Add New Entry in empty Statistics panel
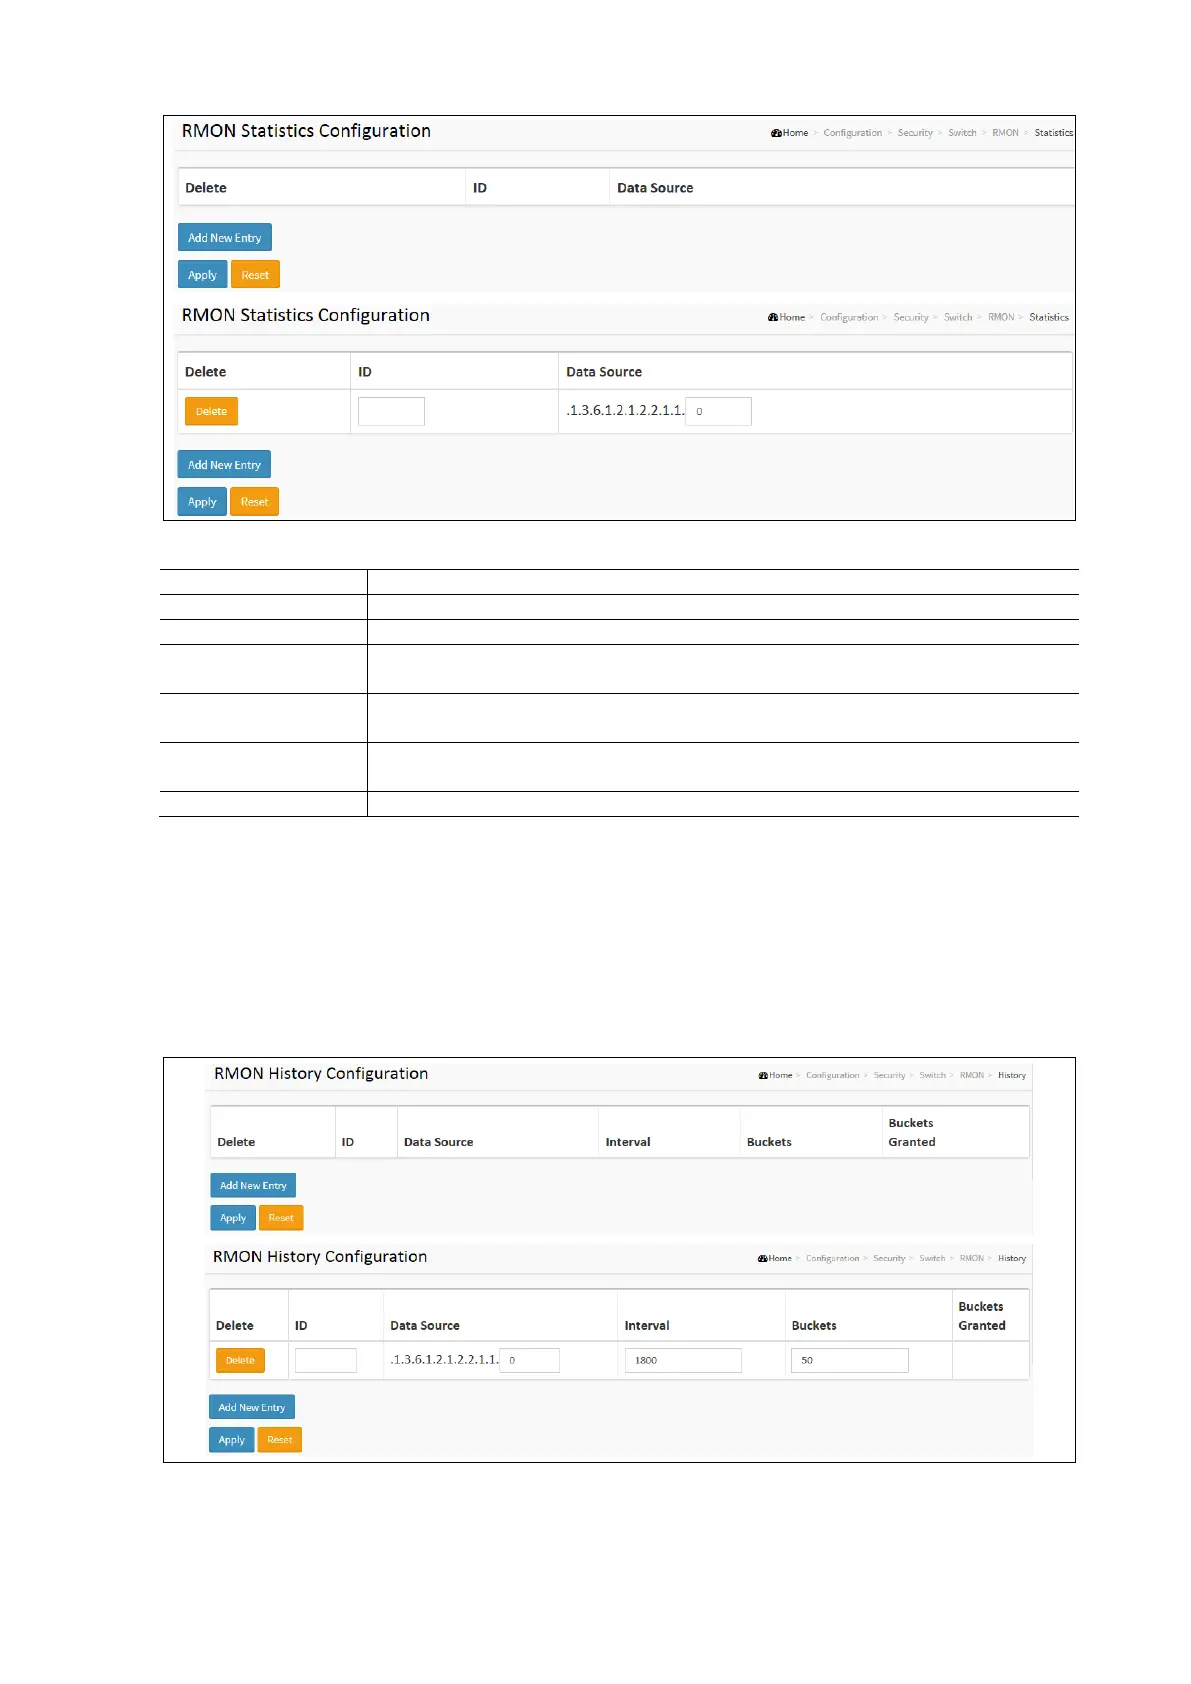The width and height of the screenshot is (1191, 1684). 225,238
